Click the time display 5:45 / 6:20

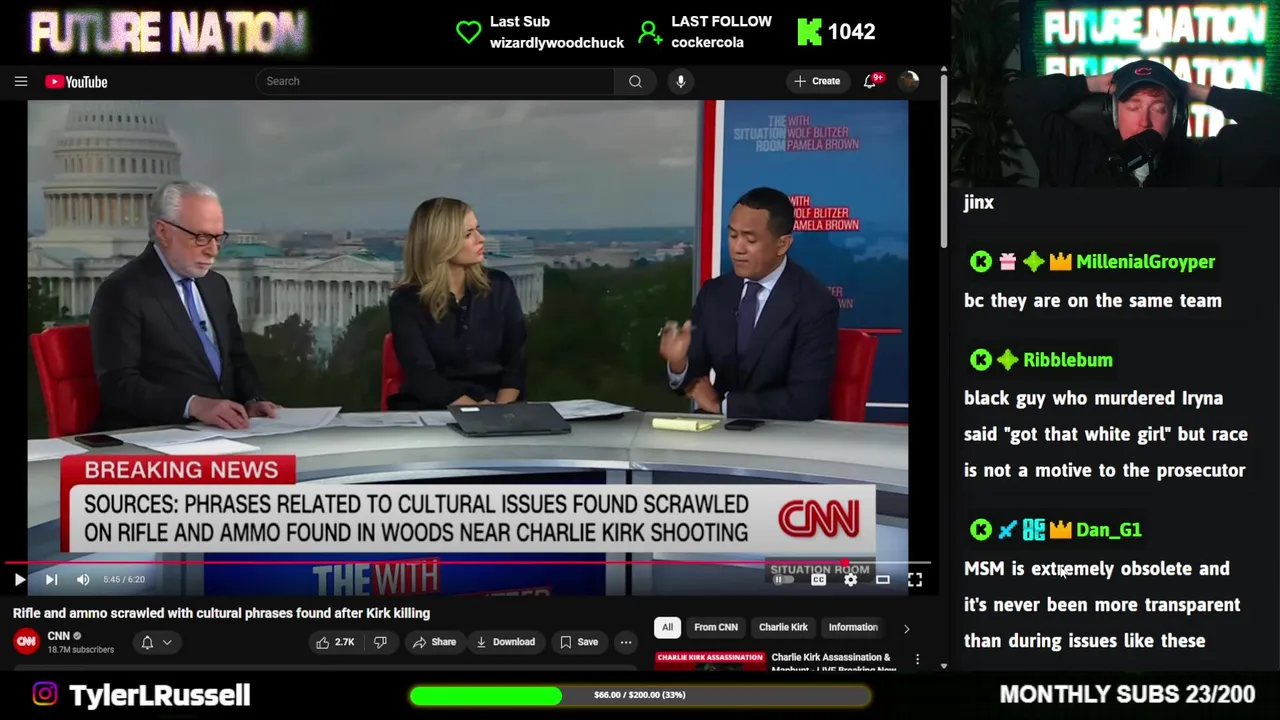click(124, 579)
